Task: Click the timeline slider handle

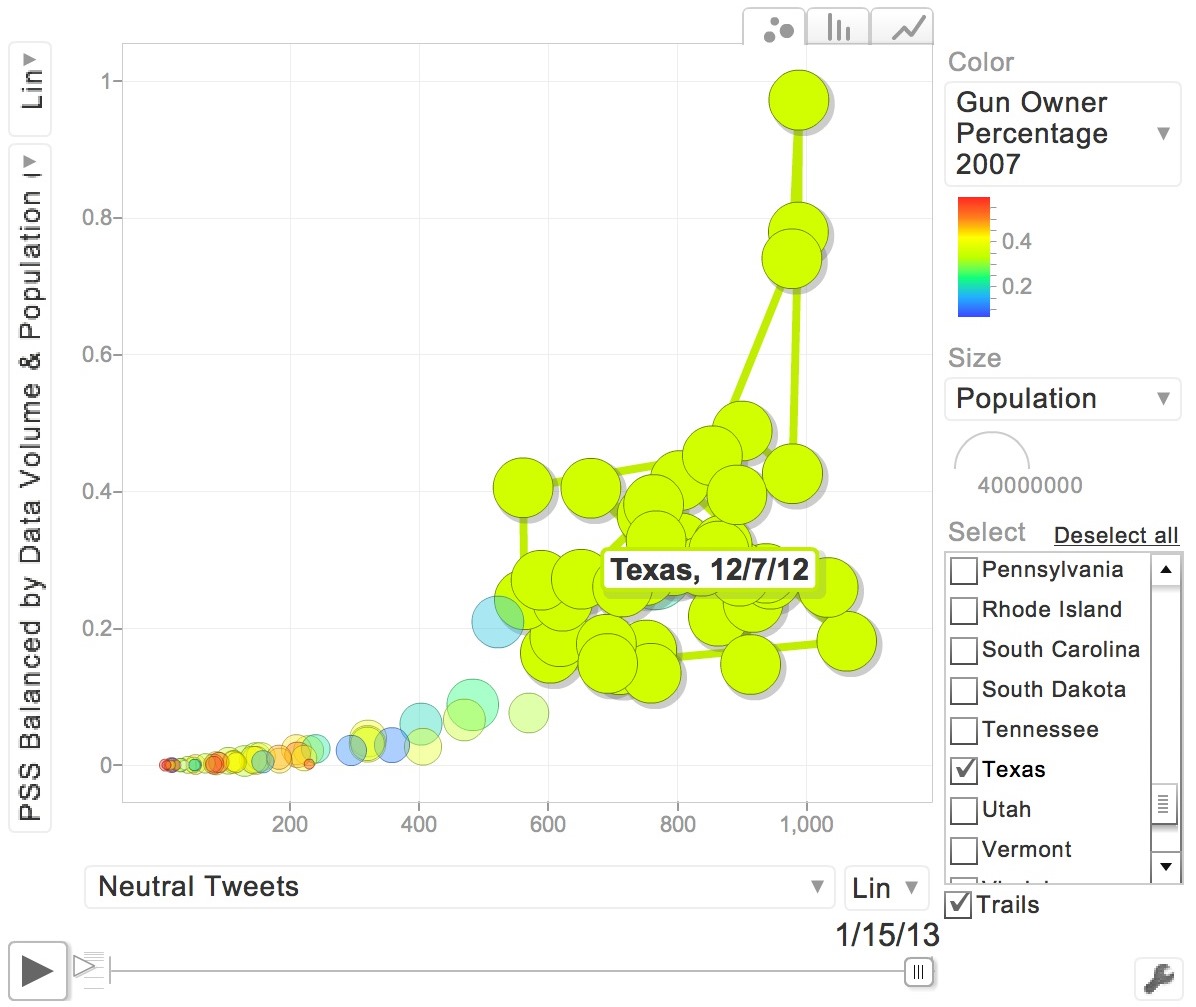Action: [x=918, y=971]
